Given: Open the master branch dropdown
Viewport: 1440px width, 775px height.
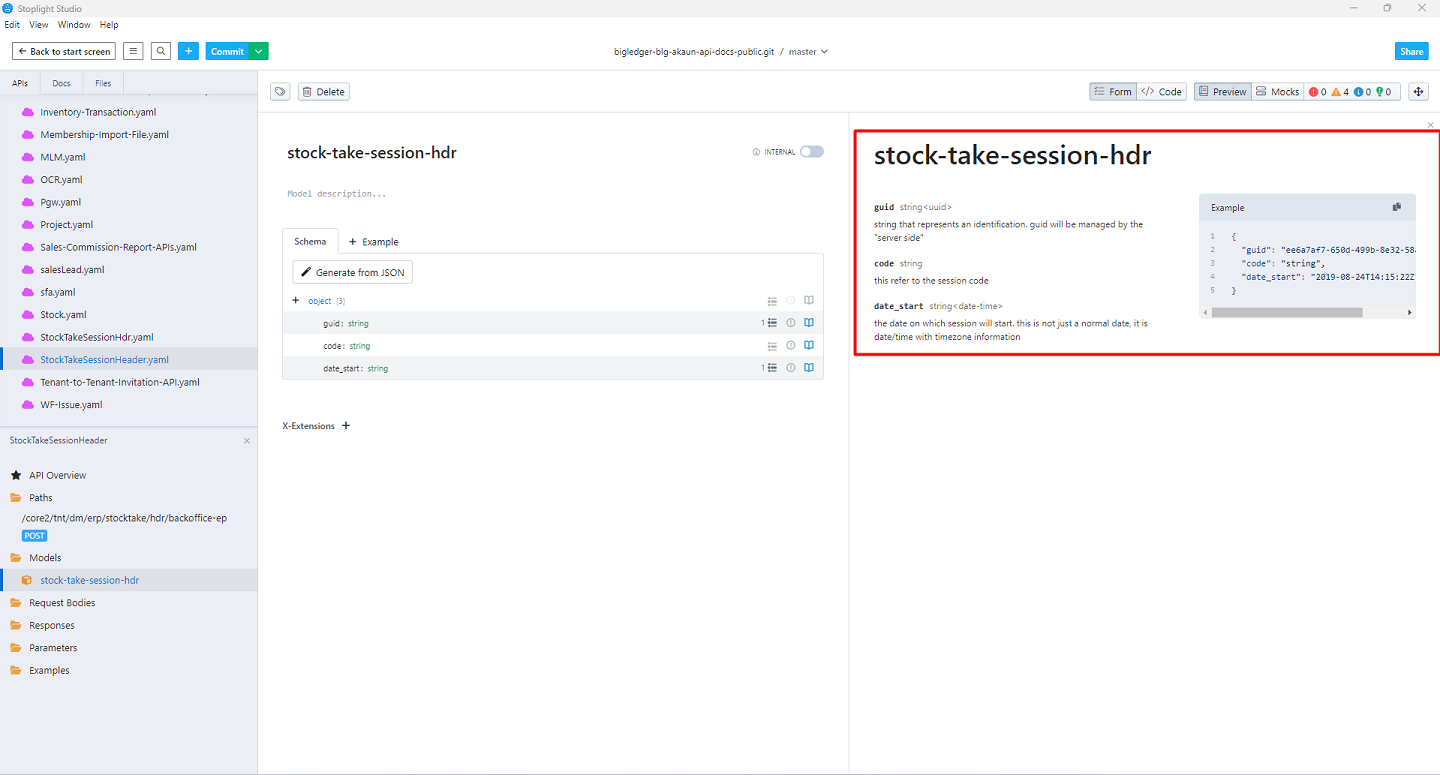Looking at the screenshot, I should click(809, 52).
